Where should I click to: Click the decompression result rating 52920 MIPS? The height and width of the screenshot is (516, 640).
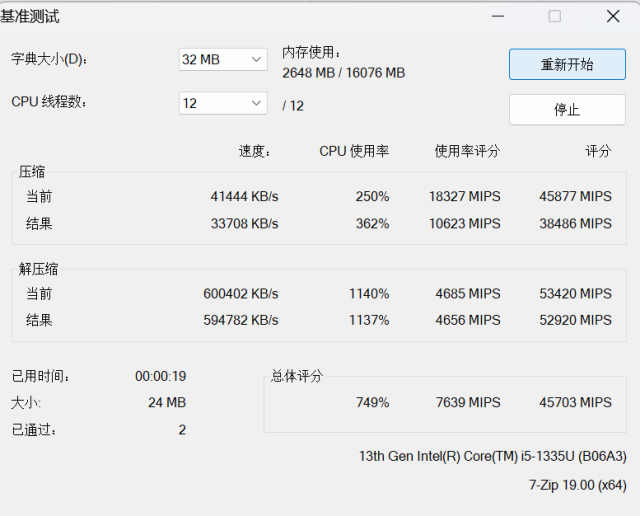(x=575, y=320)
